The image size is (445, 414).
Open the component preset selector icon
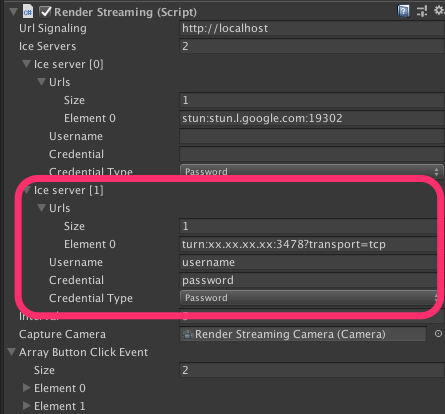(x=422, y=11)
